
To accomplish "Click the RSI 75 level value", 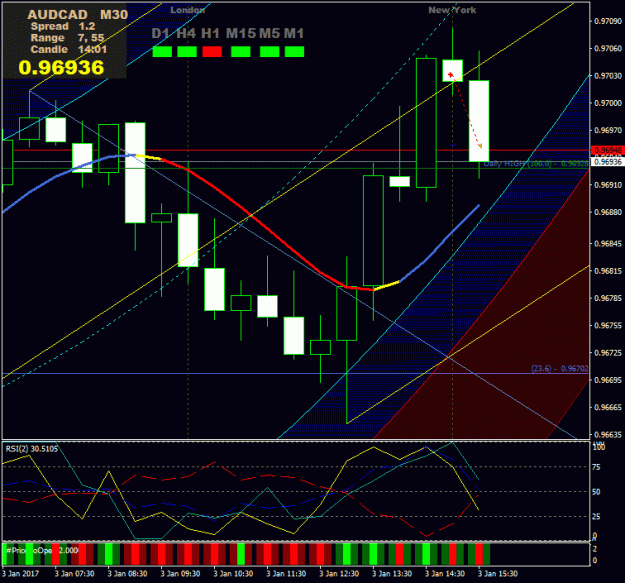I will 596,467.
